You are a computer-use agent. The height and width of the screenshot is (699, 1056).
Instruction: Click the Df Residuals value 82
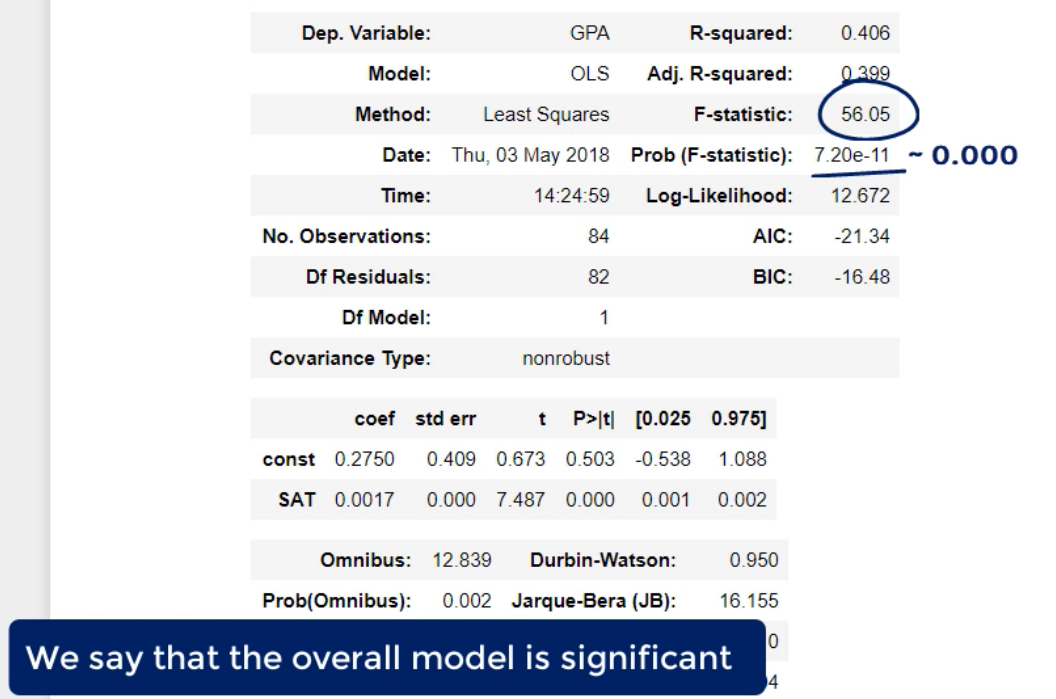(x=598, y=277)
